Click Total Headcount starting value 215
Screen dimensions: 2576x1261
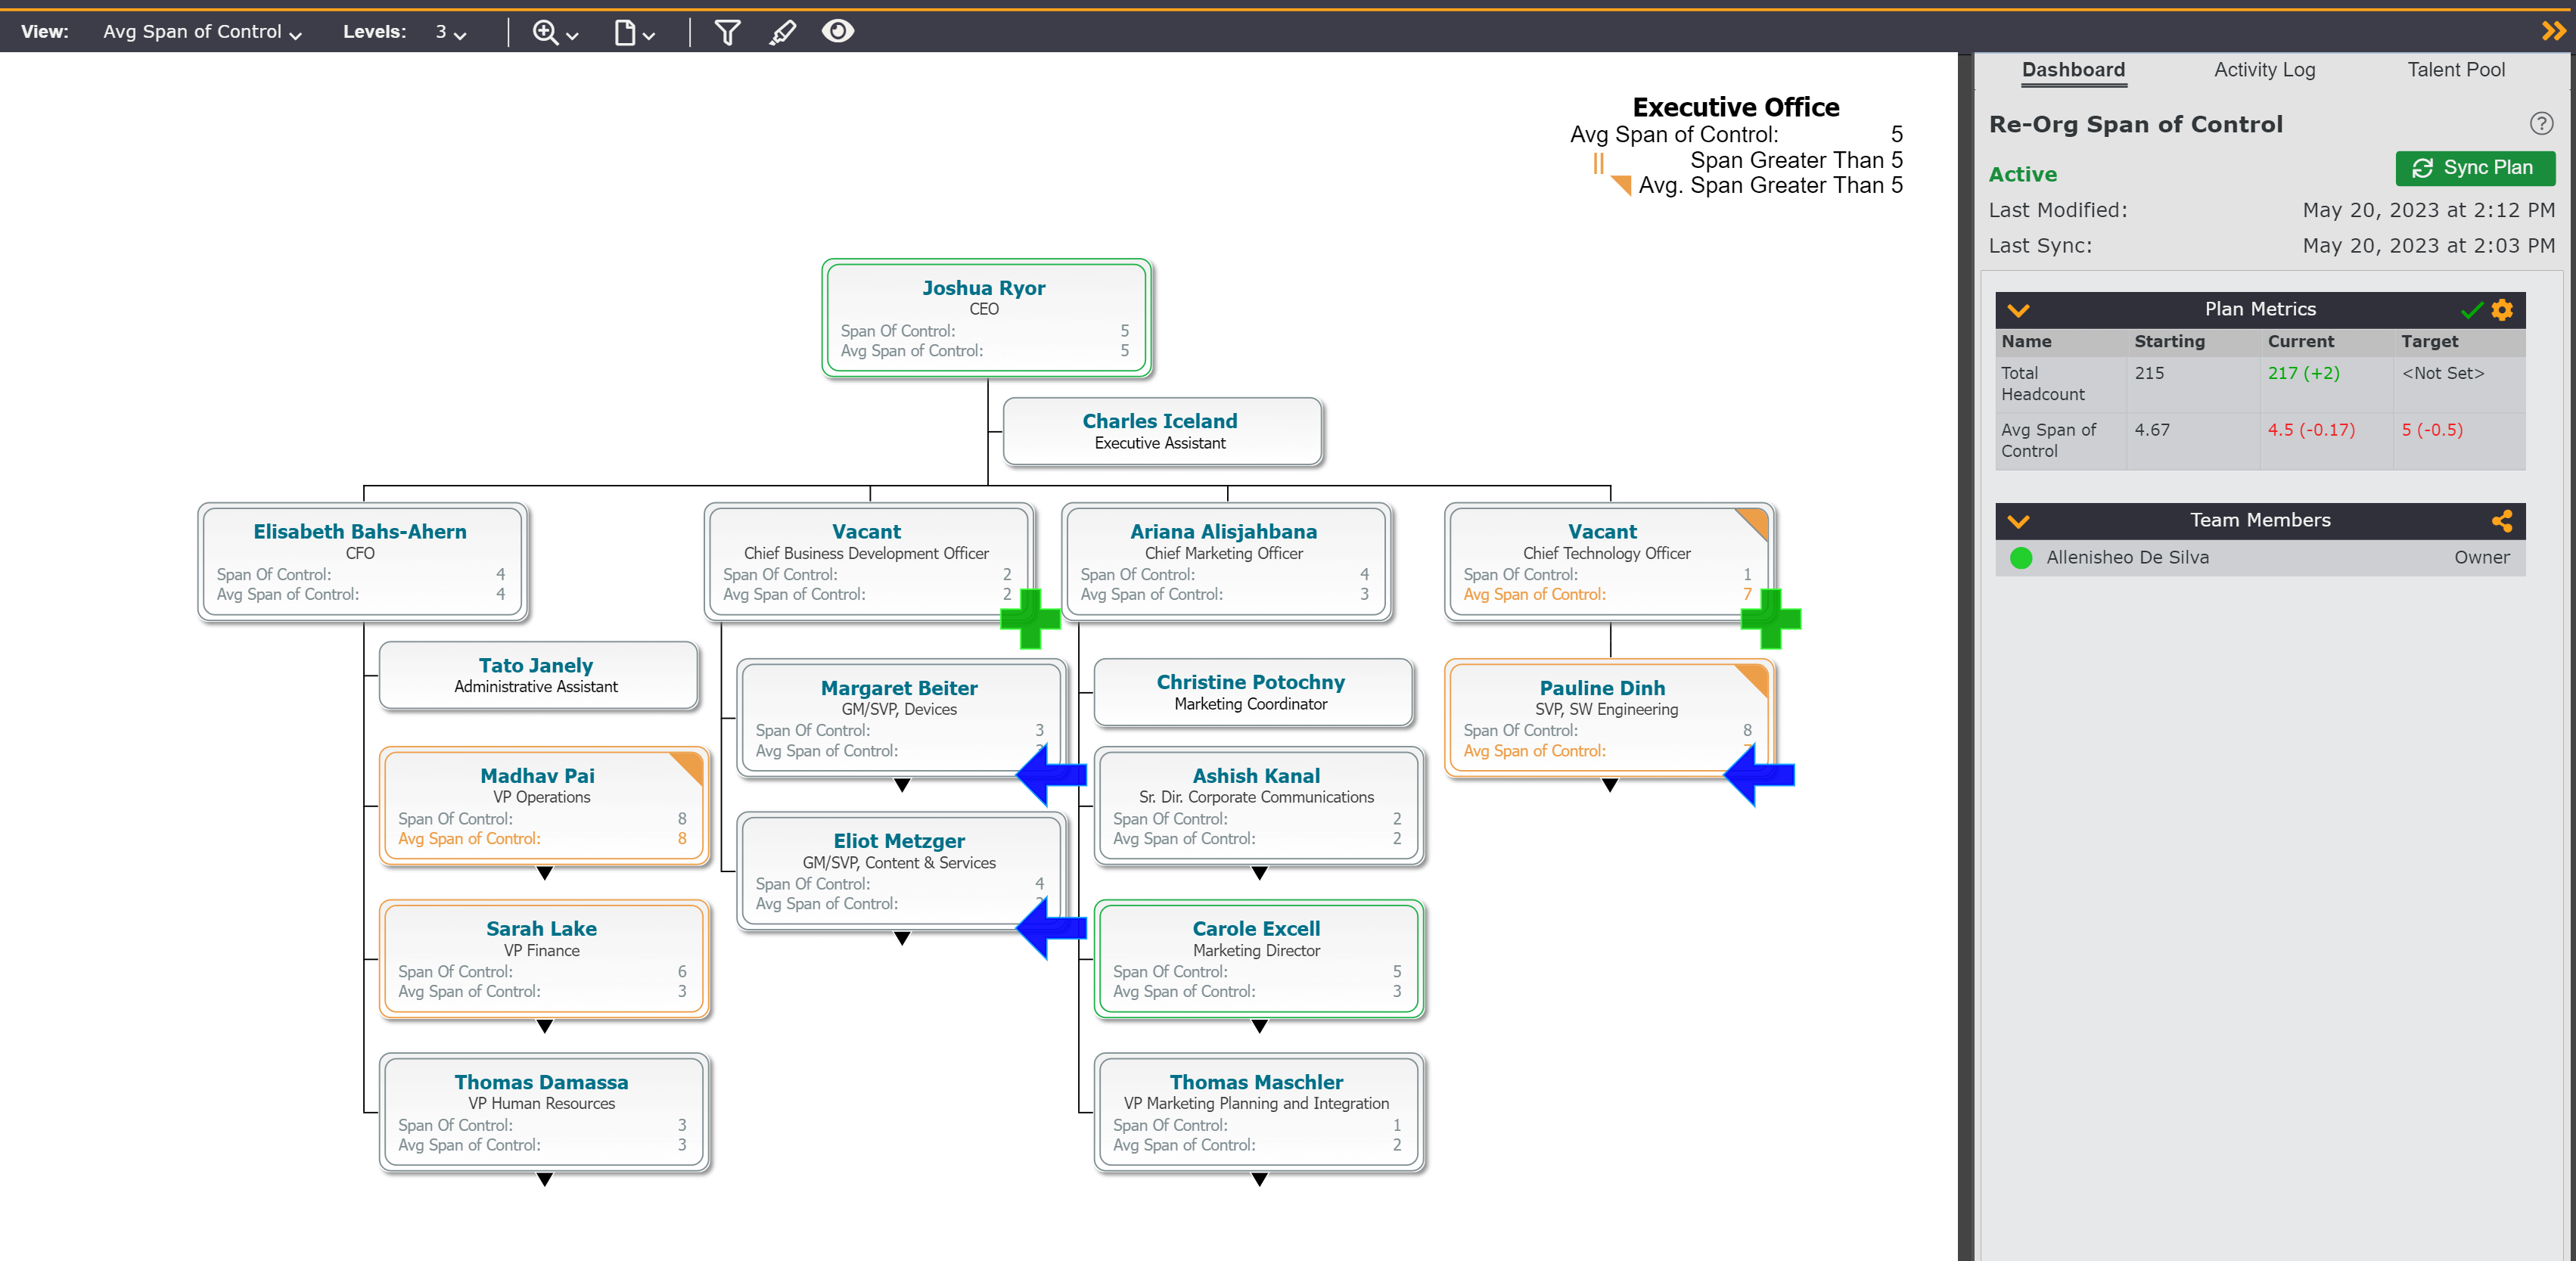[x=2149, y=373]
